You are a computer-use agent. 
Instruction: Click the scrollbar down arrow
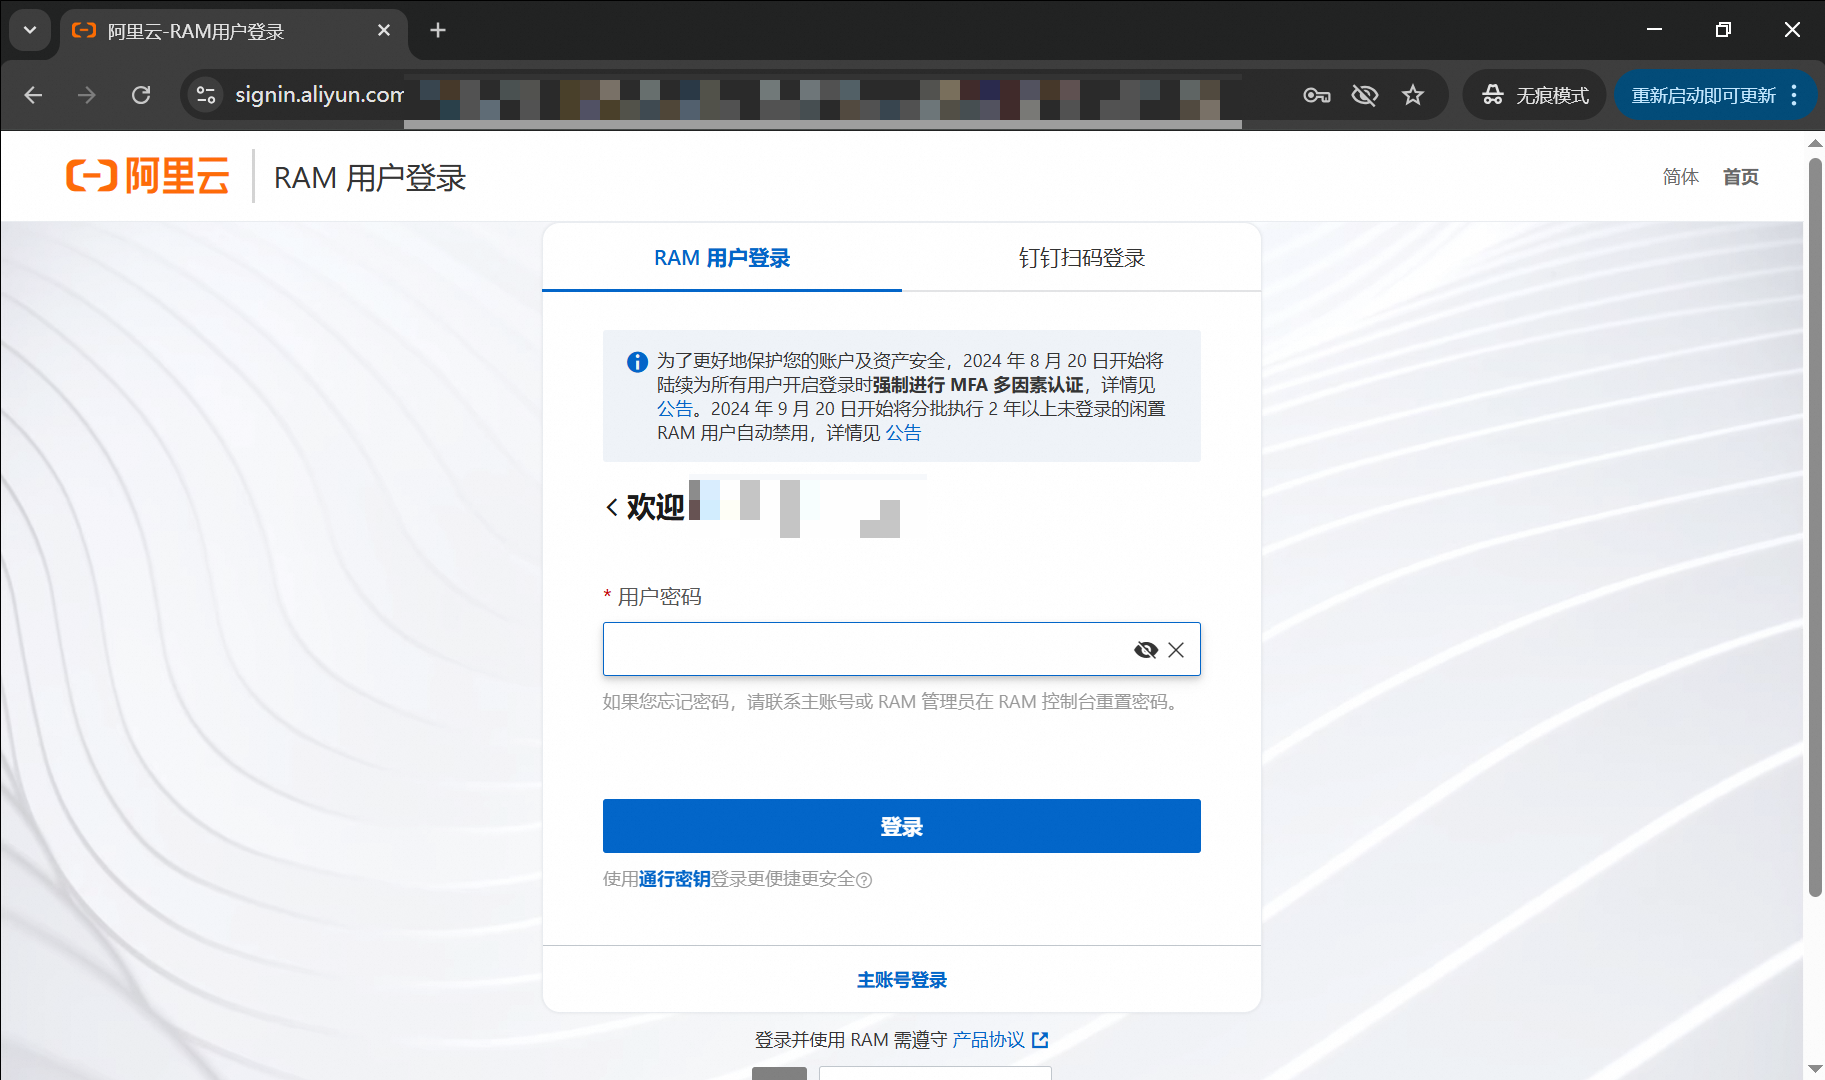point(1815,1070)
